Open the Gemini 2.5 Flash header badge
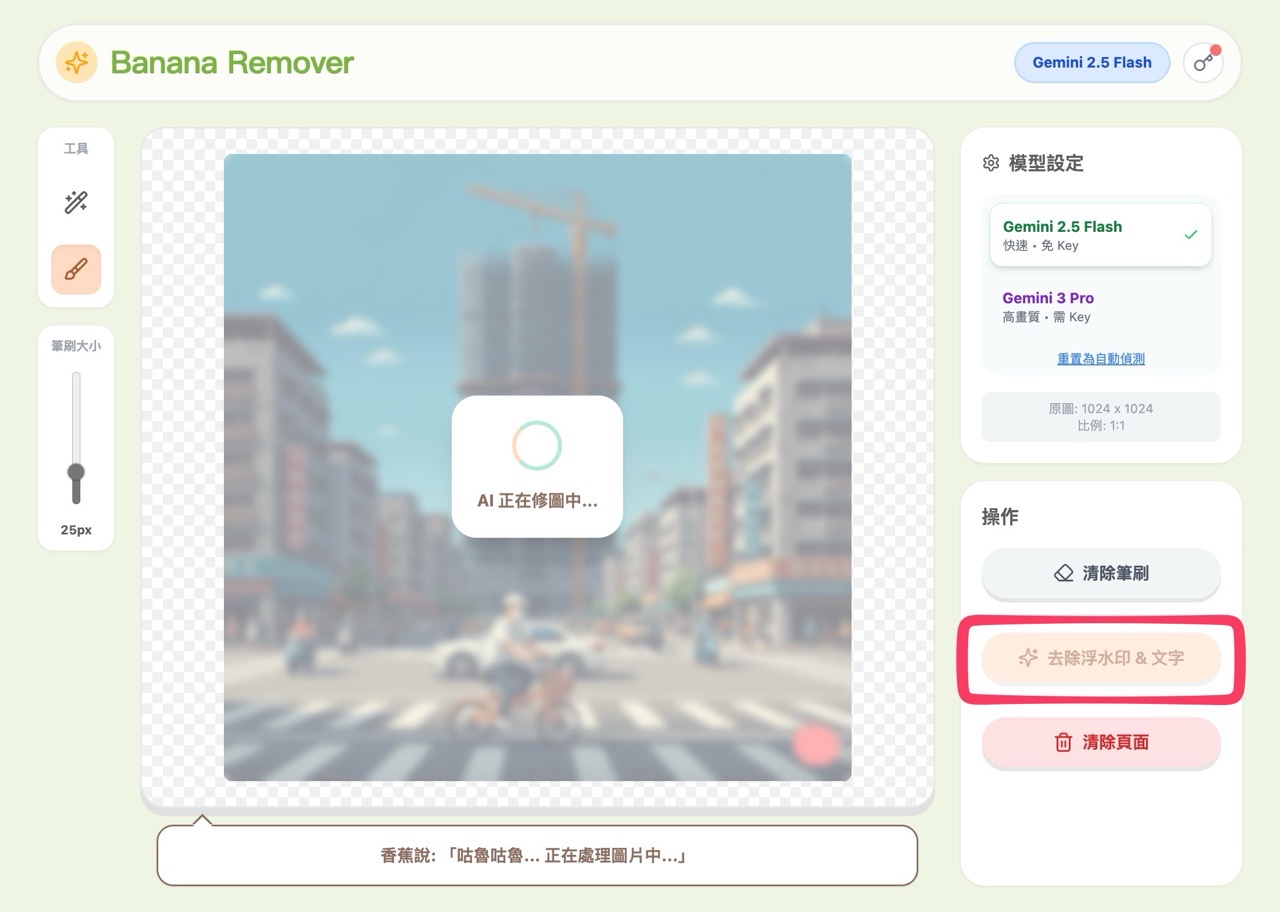 coord(1091,62)
